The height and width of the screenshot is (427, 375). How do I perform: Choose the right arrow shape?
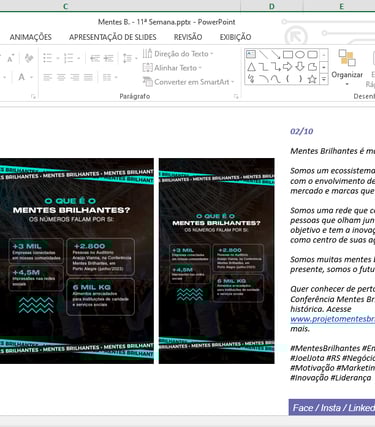coord(287,67)
